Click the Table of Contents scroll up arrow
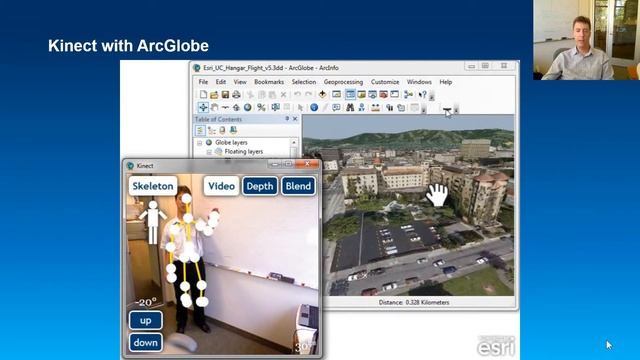This screenshot has width=640, height=360. click(294, 142)
